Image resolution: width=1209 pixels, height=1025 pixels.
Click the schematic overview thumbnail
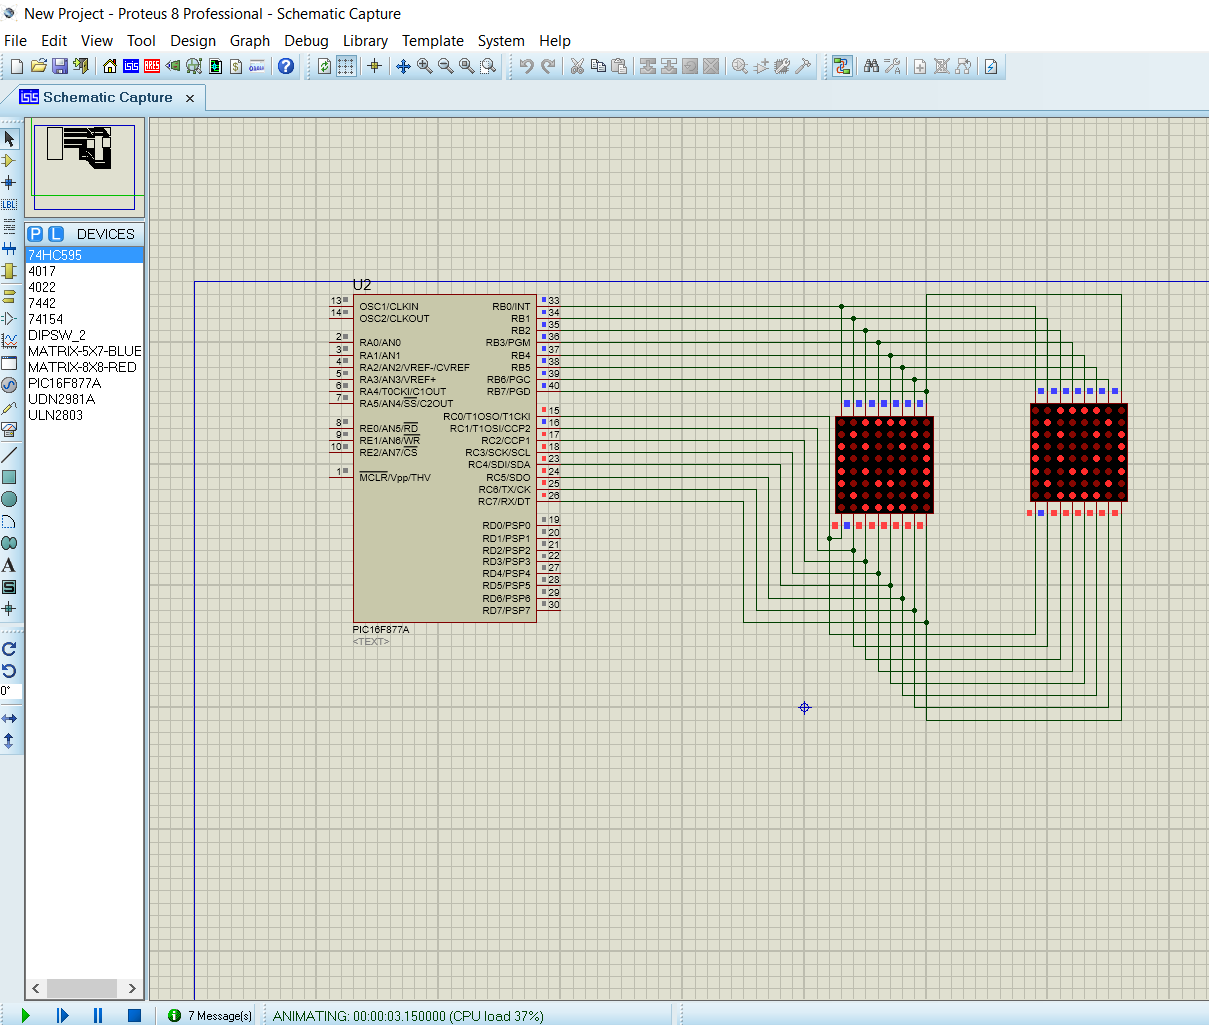85,167
